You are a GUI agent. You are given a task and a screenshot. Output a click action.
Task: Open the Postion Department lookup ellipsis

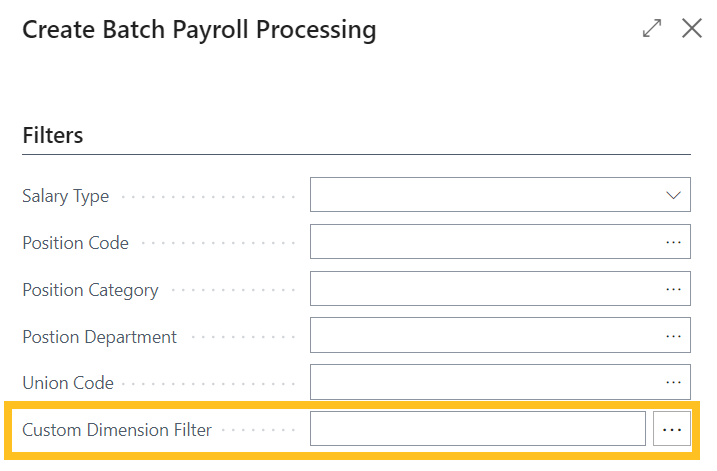click(673, 337)
